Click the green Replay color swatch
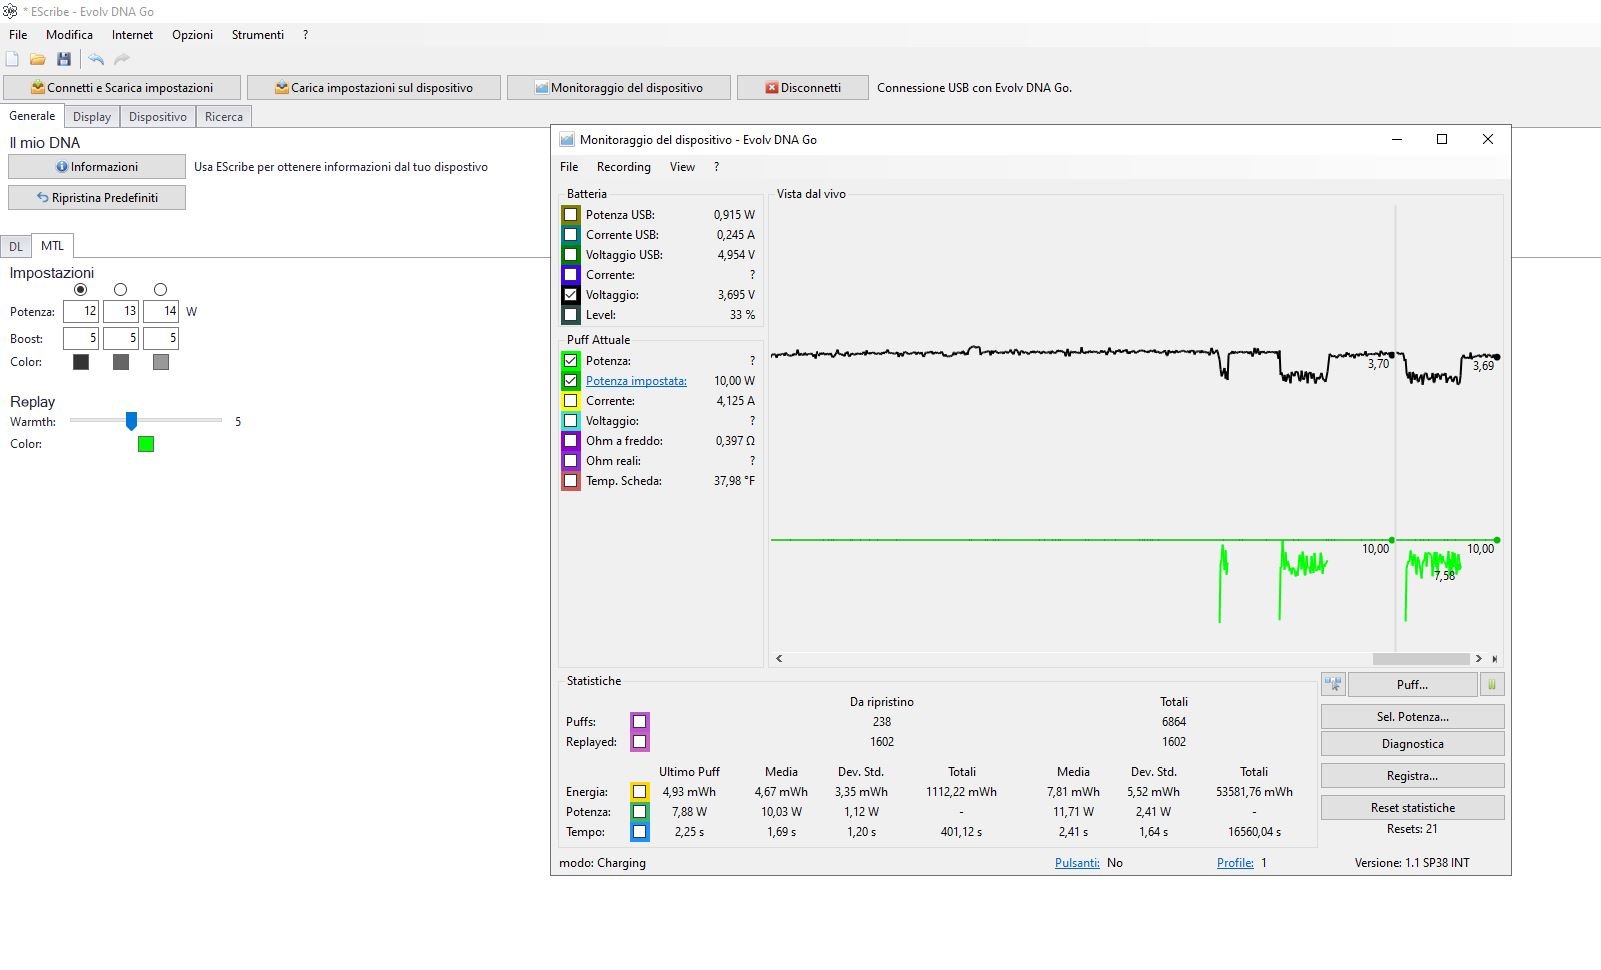1601x970 pixels. pos(146,444)
